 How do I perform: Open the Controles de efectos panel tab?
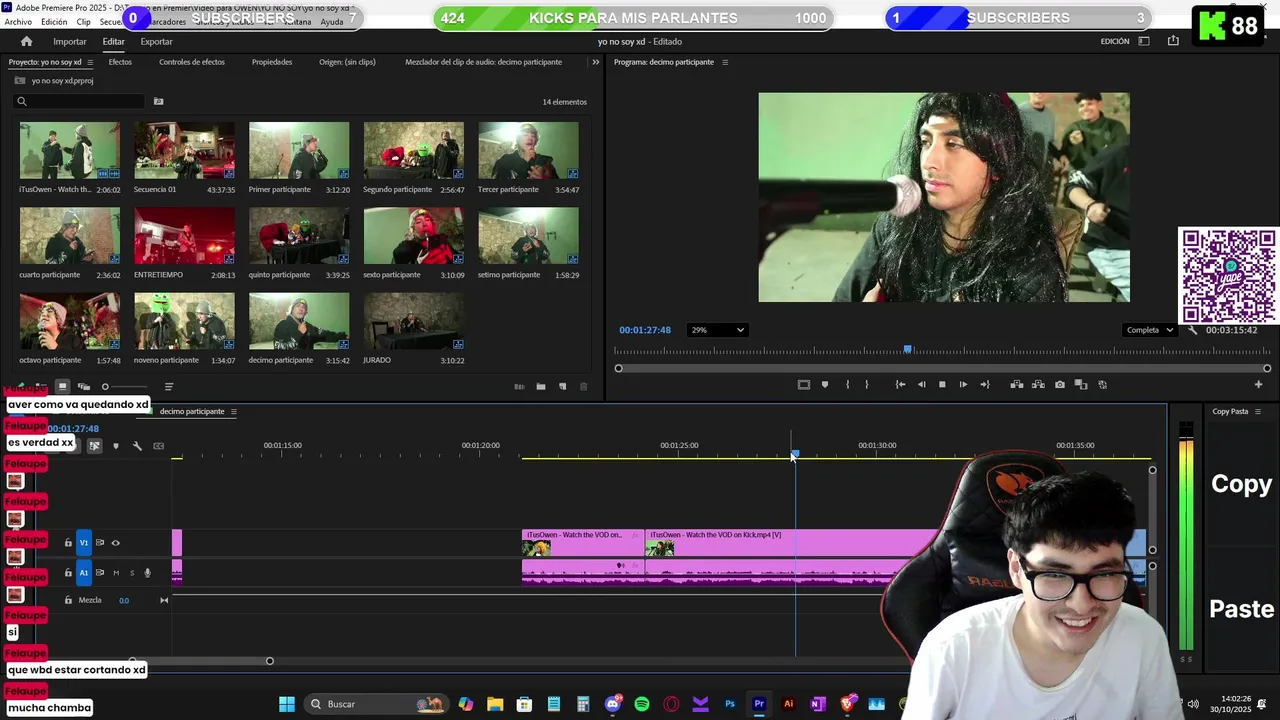click(x=192, y=62)
